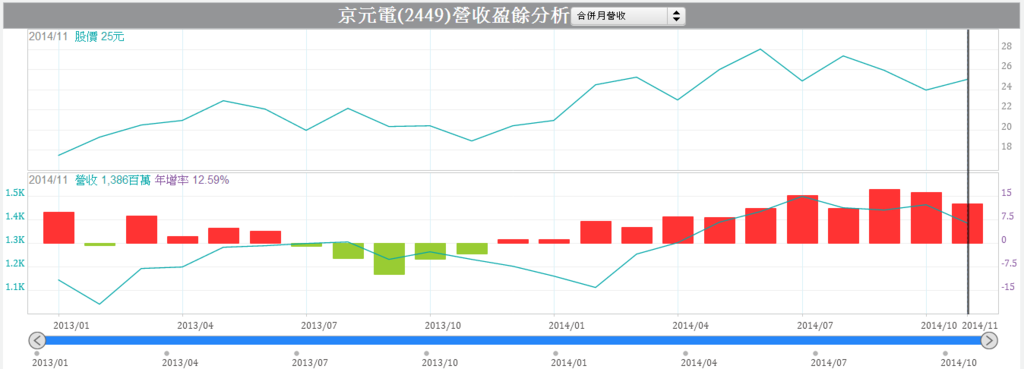
Task: Click the 股價 25元 label
Action: [x=99, y=37]
